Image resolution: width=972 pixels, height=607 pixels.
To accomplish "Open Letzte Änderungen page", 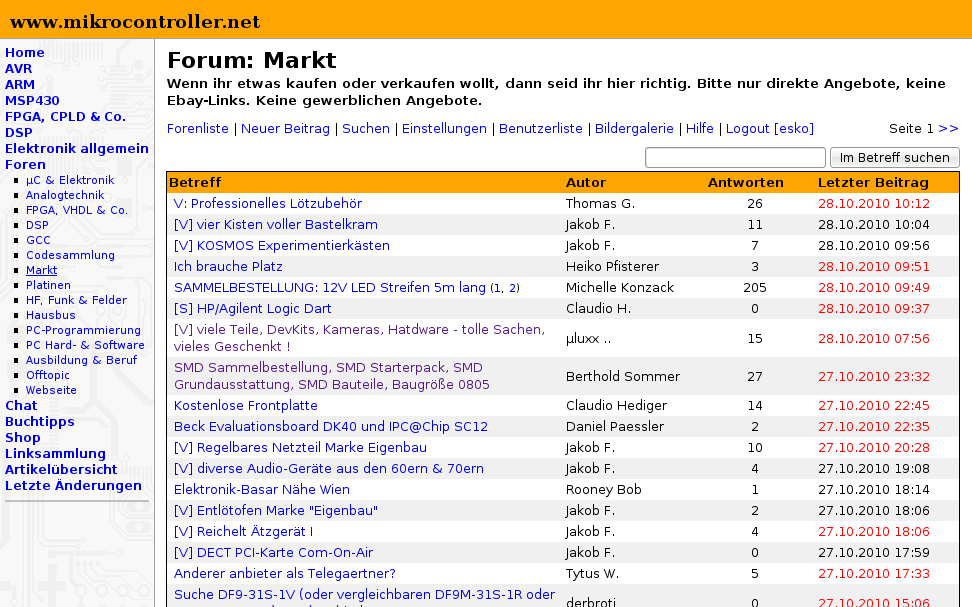I will 73,485.
